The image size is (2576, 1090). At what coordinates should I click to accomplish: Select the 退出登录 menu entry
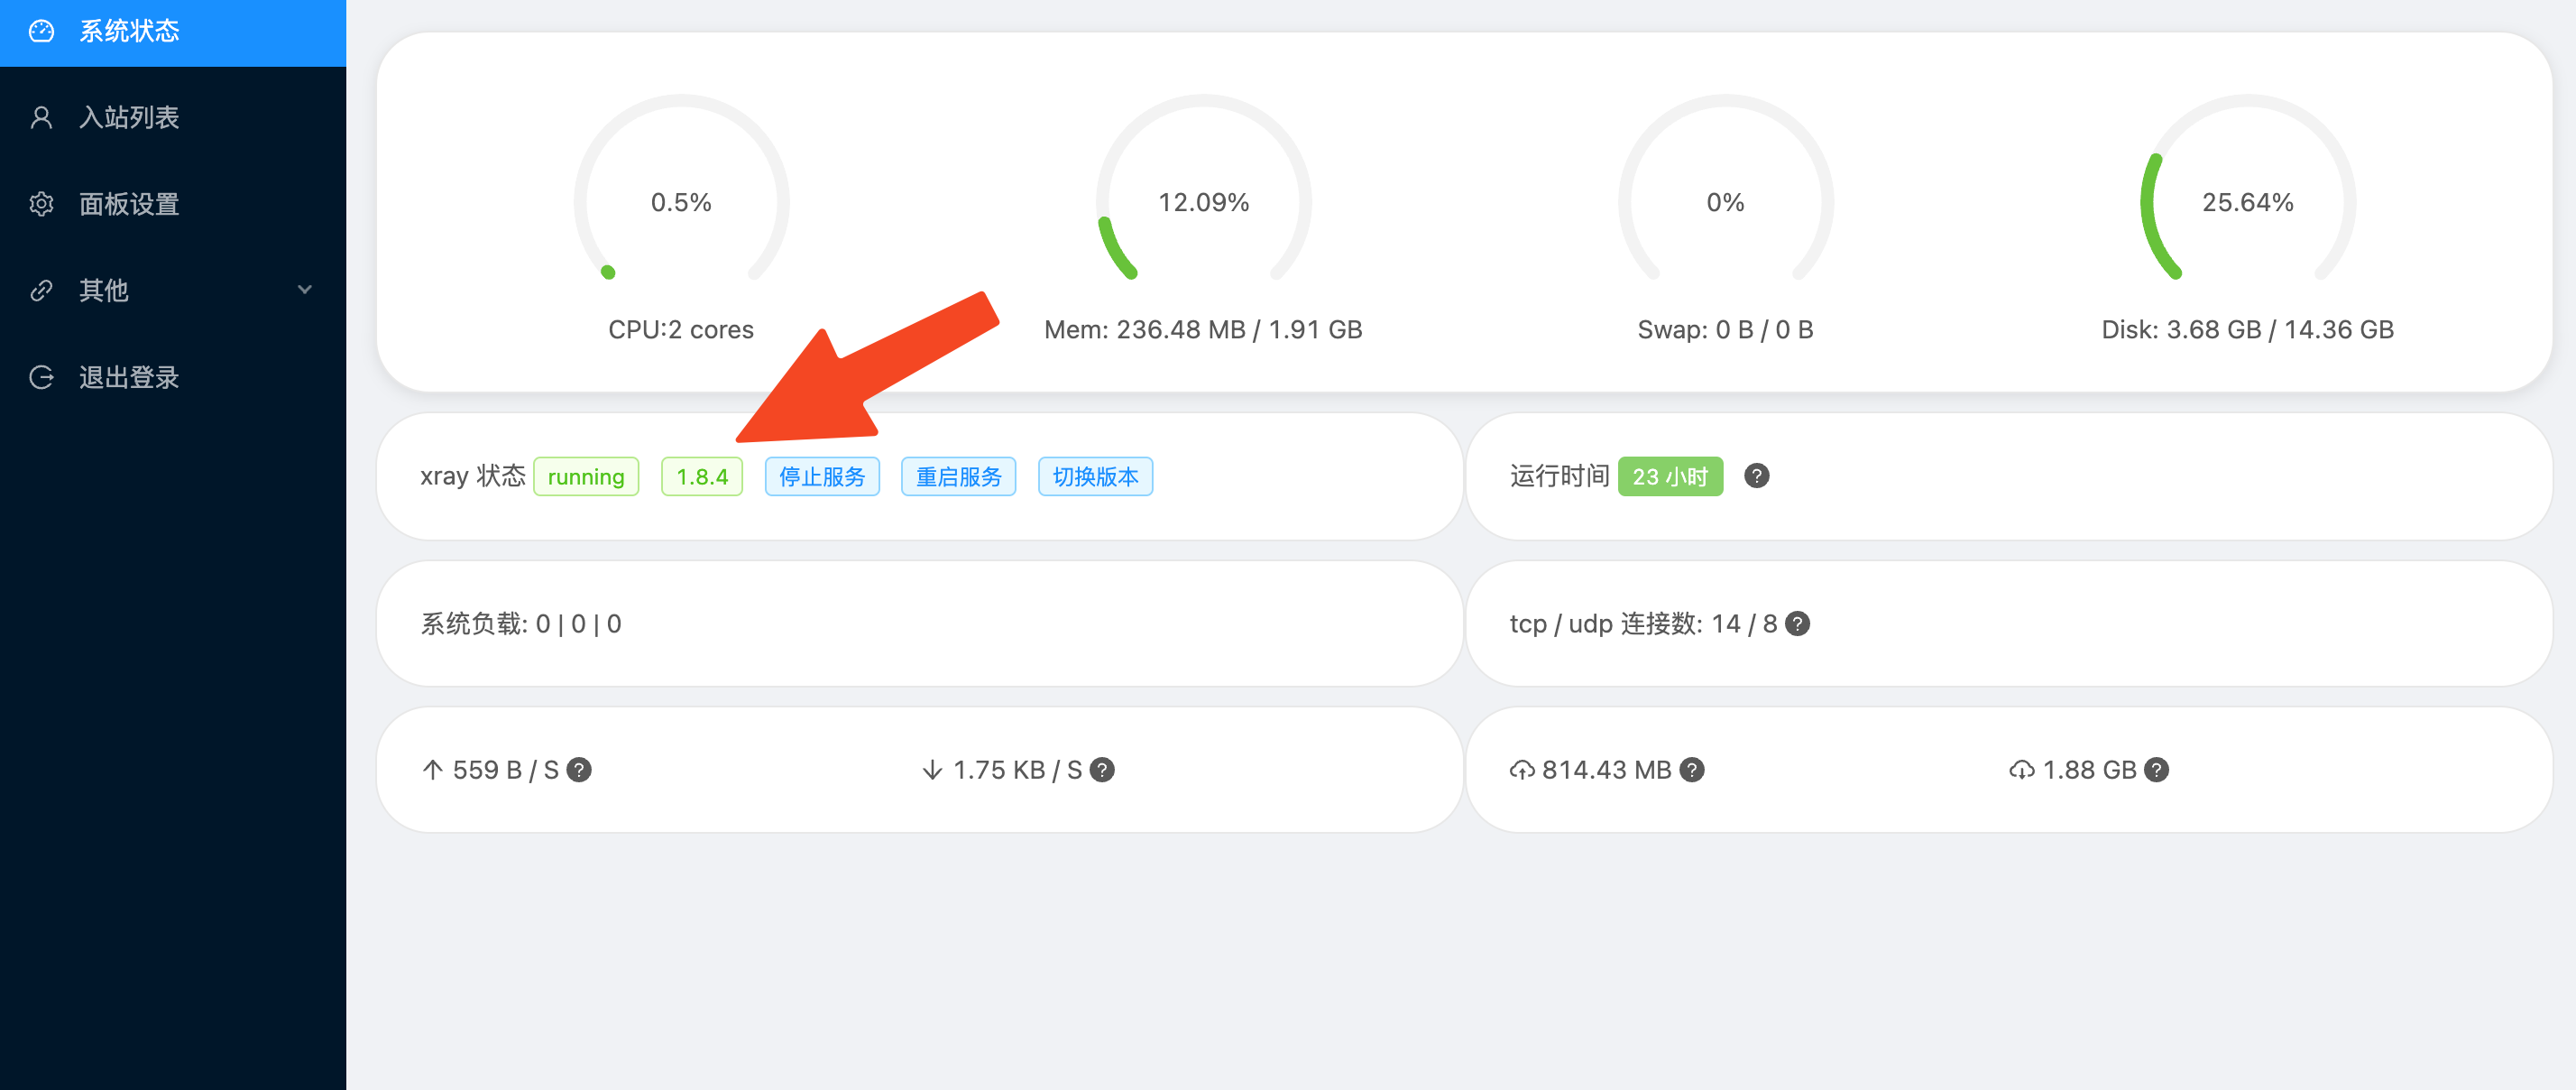[x=129, y=378]
